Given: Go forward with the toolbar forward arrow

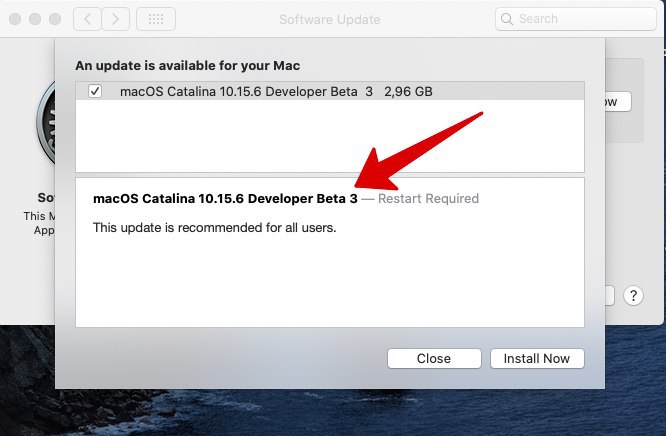Looking at the screenshot, I should click(116, 19).
